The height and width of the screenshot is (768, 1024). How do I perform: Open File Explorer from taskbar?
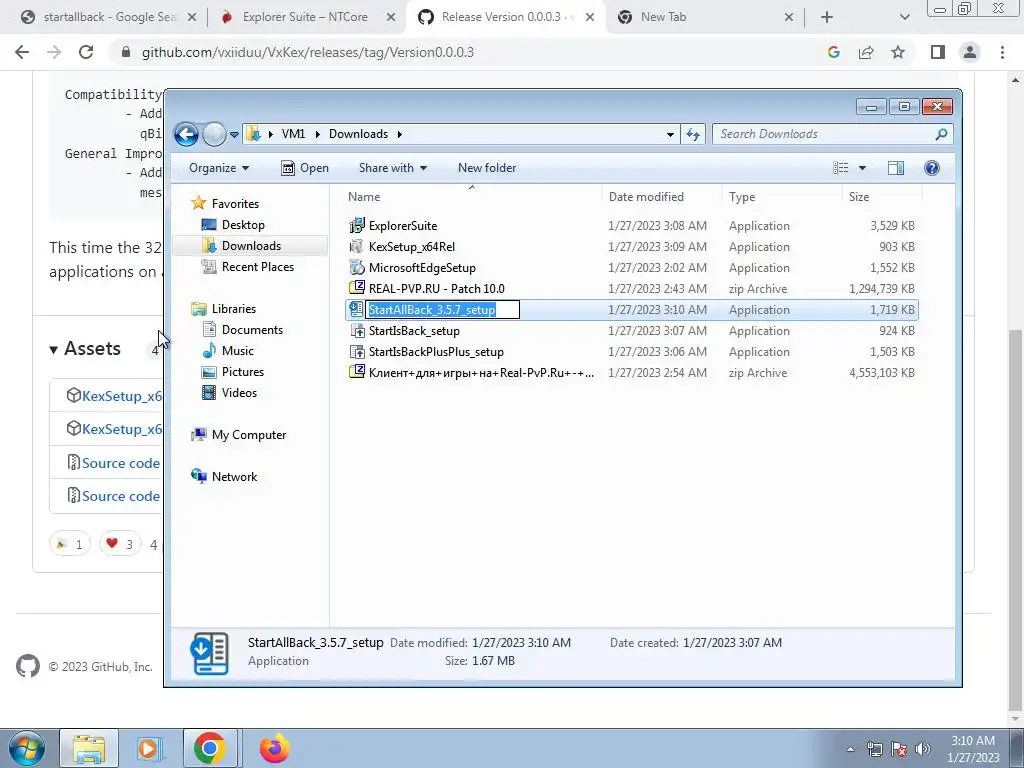click(x=89, y=748)
